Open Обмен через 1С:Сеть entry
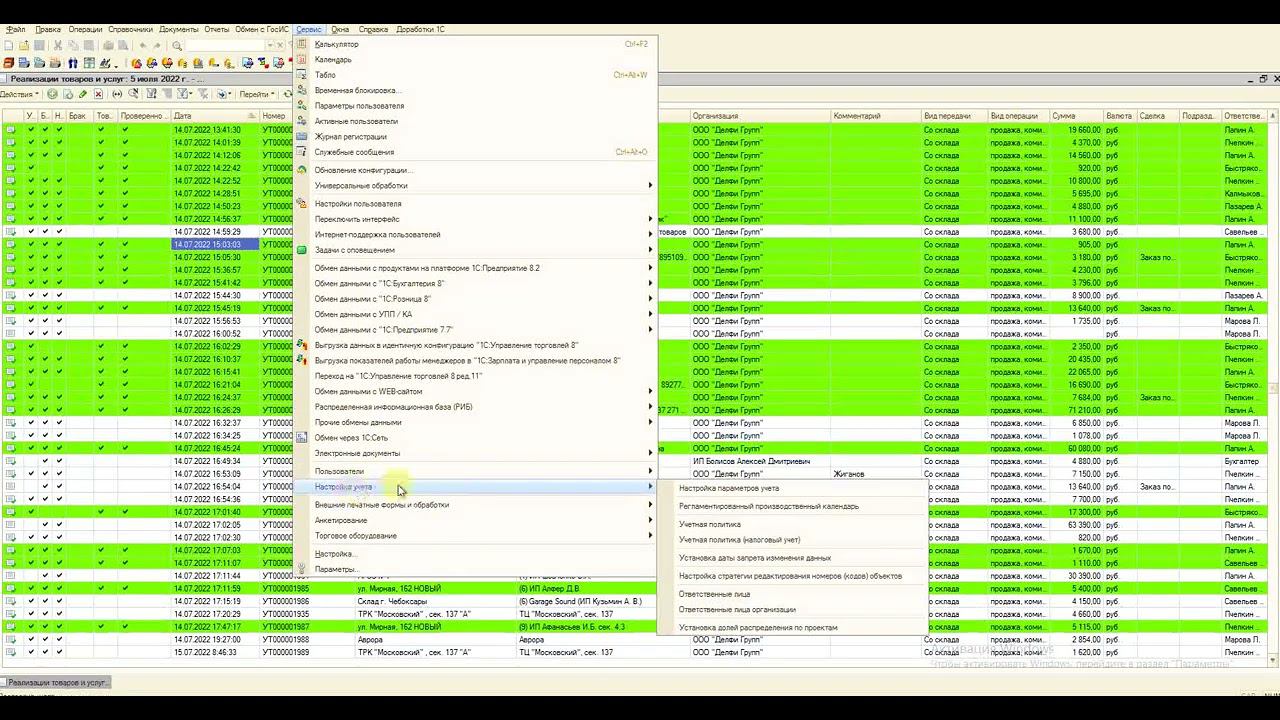The height and width of the screenshot is (720, 1280). point(476,438)
